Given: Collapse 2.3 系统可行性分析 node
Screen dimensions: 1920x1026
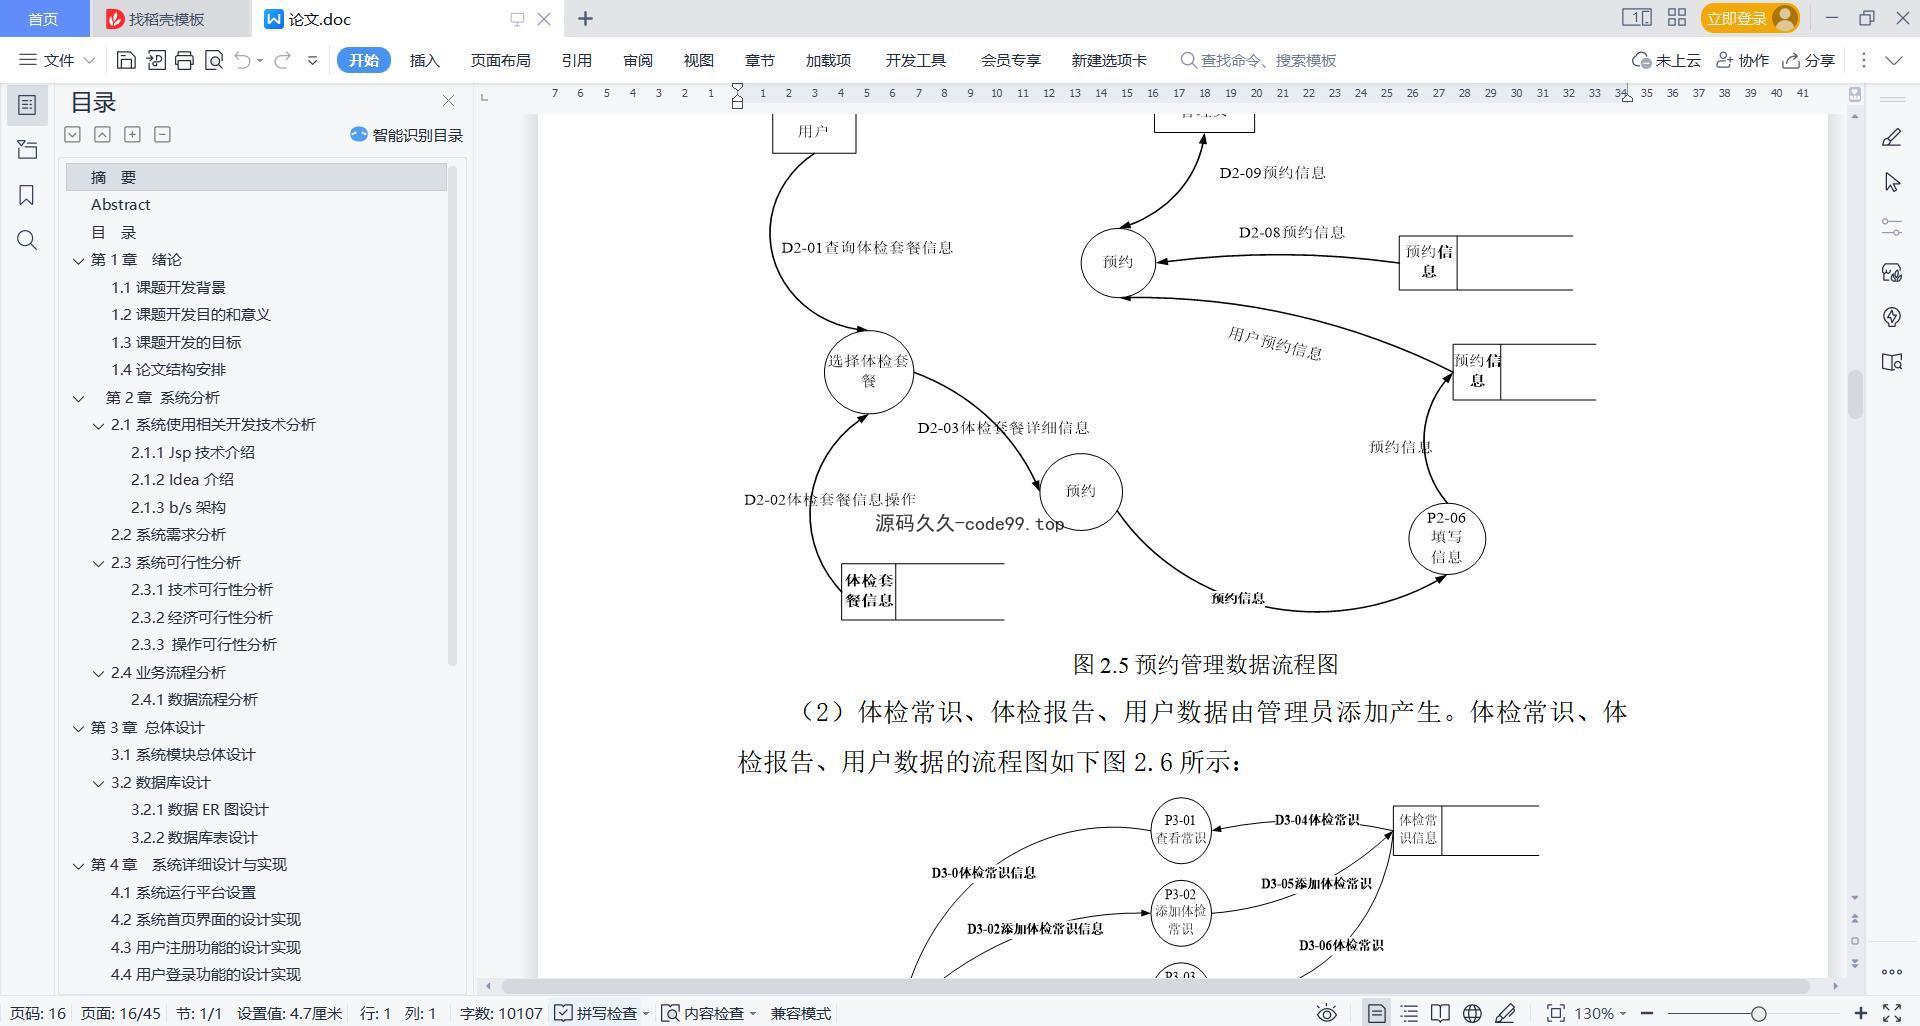Looking at the screenshot, I should (x=98, y=563).
